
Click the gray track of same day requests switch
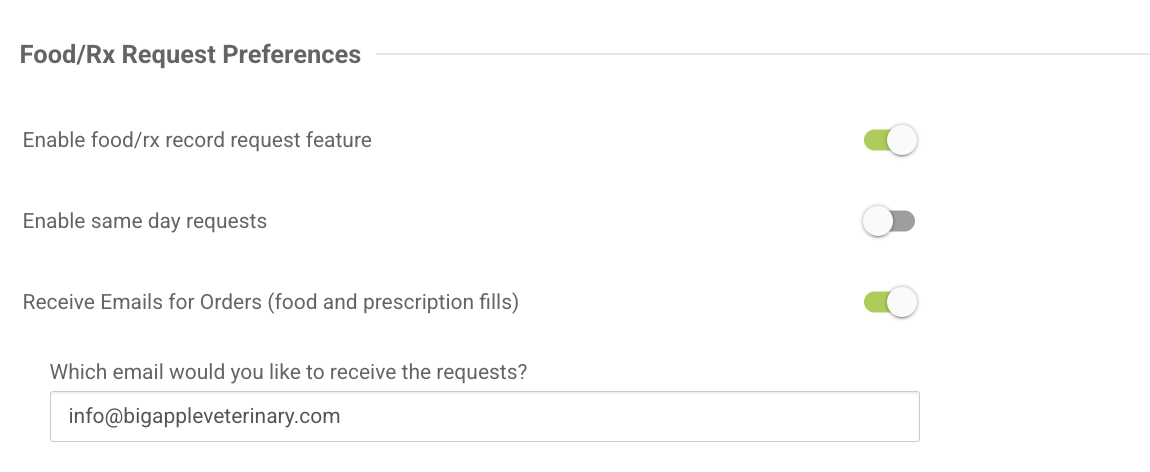pyautogui.click(x=906, y=221)
